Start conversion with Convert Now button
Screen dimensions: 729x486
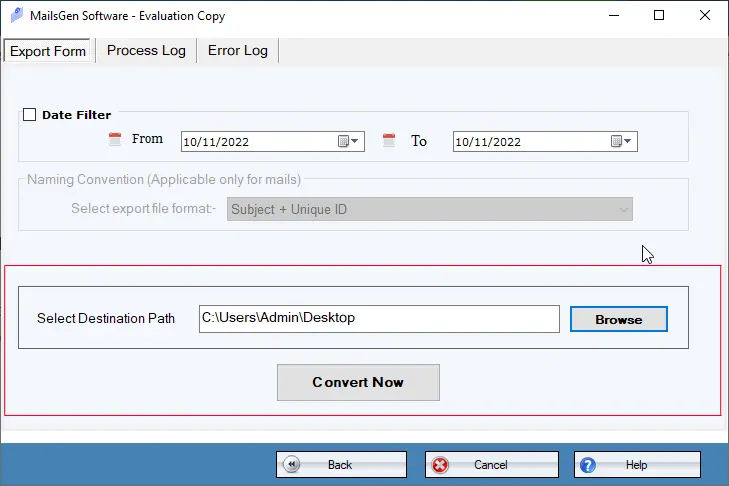tap(358, 382)
